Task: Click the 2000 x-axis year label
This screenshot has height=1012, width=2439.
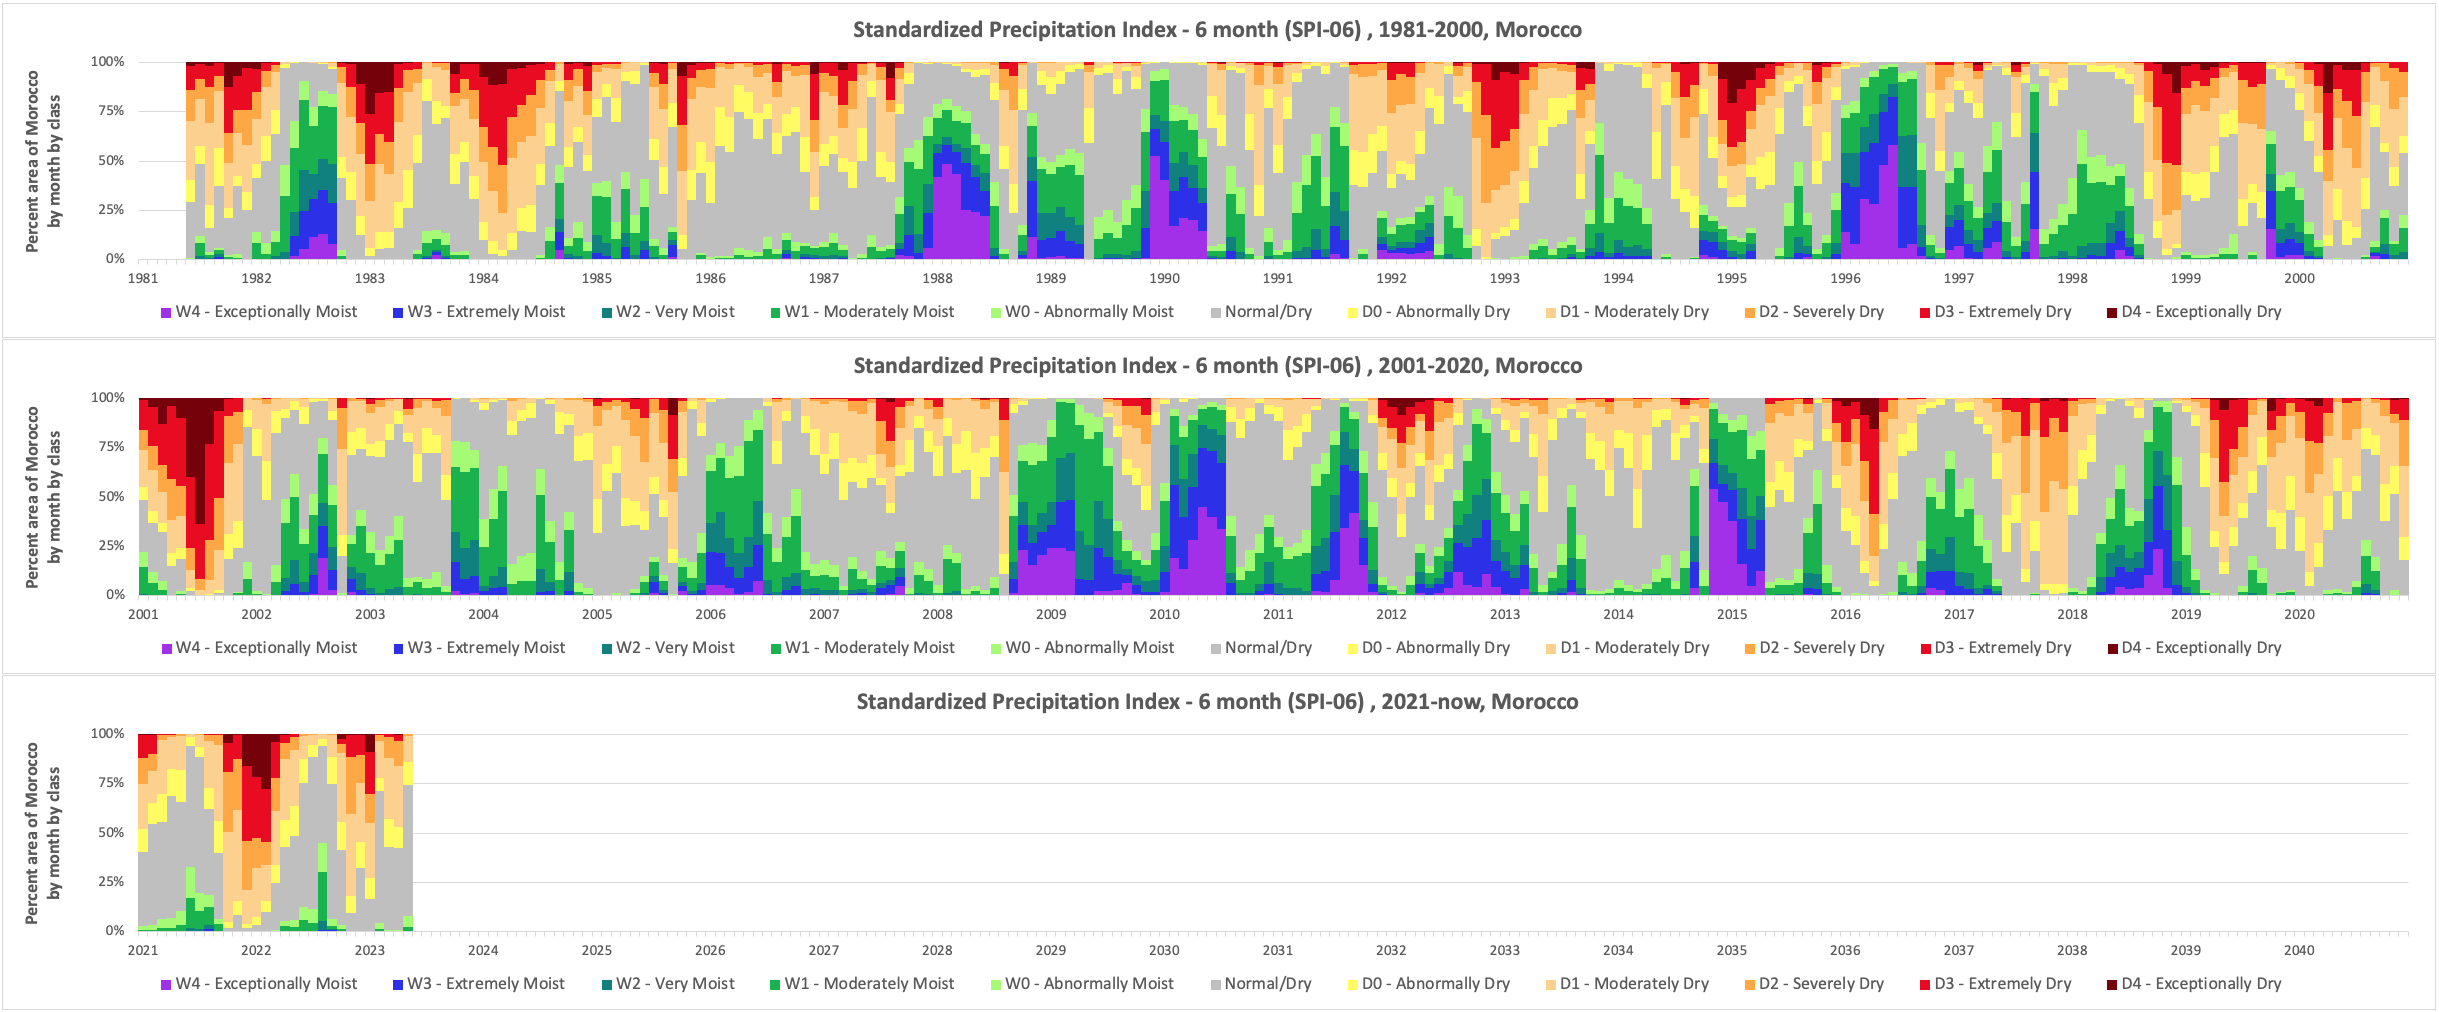Action: (x=2299, y=279)
